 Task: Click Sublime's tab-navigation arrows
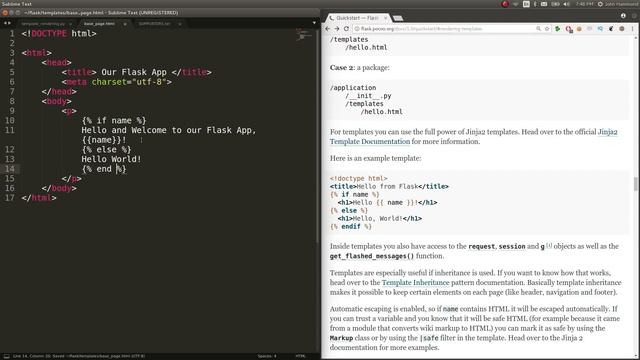(x=7, y=23)
